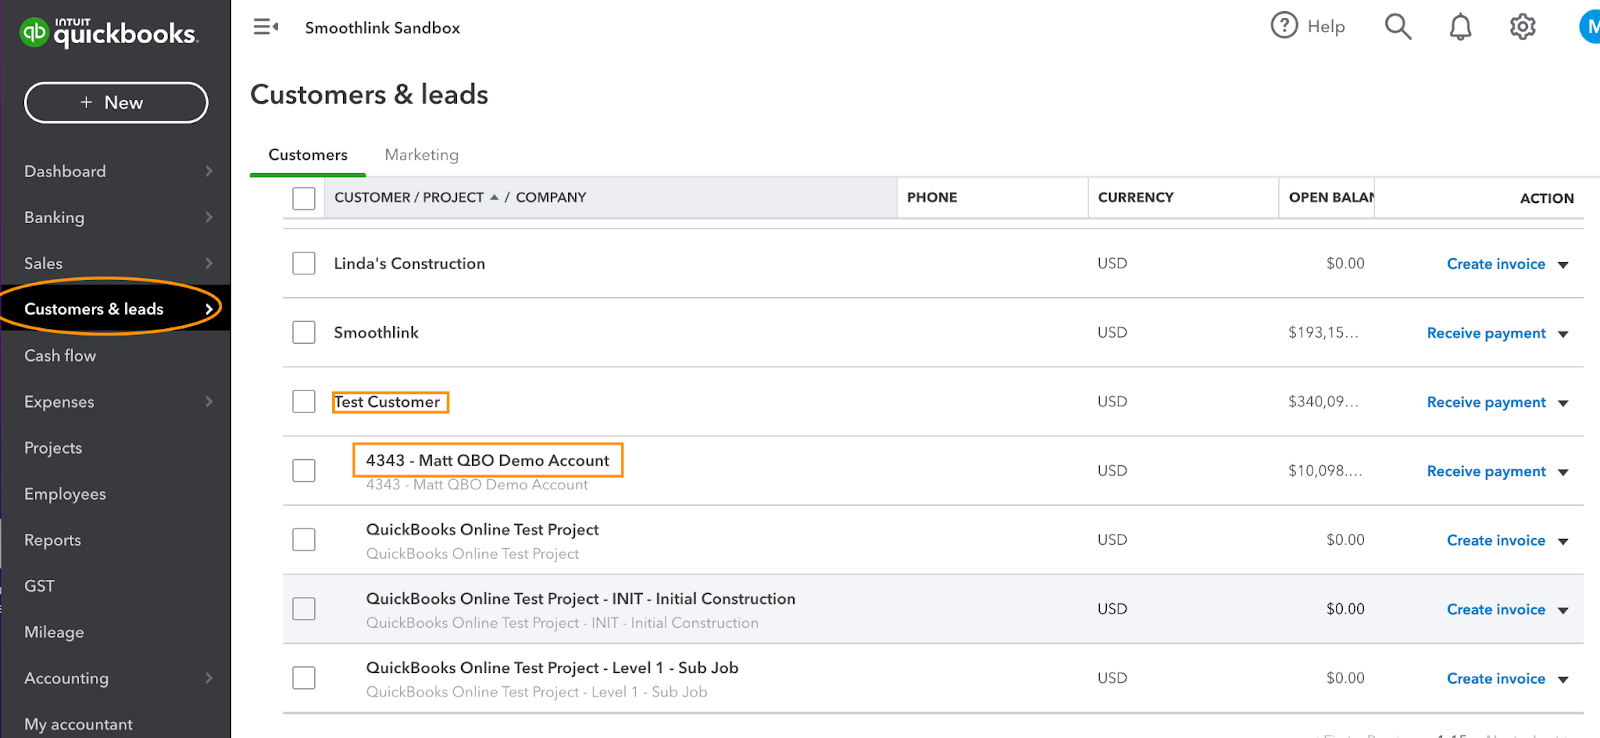
Task: Open Cash flow in the sidebar
Action: 60,355
